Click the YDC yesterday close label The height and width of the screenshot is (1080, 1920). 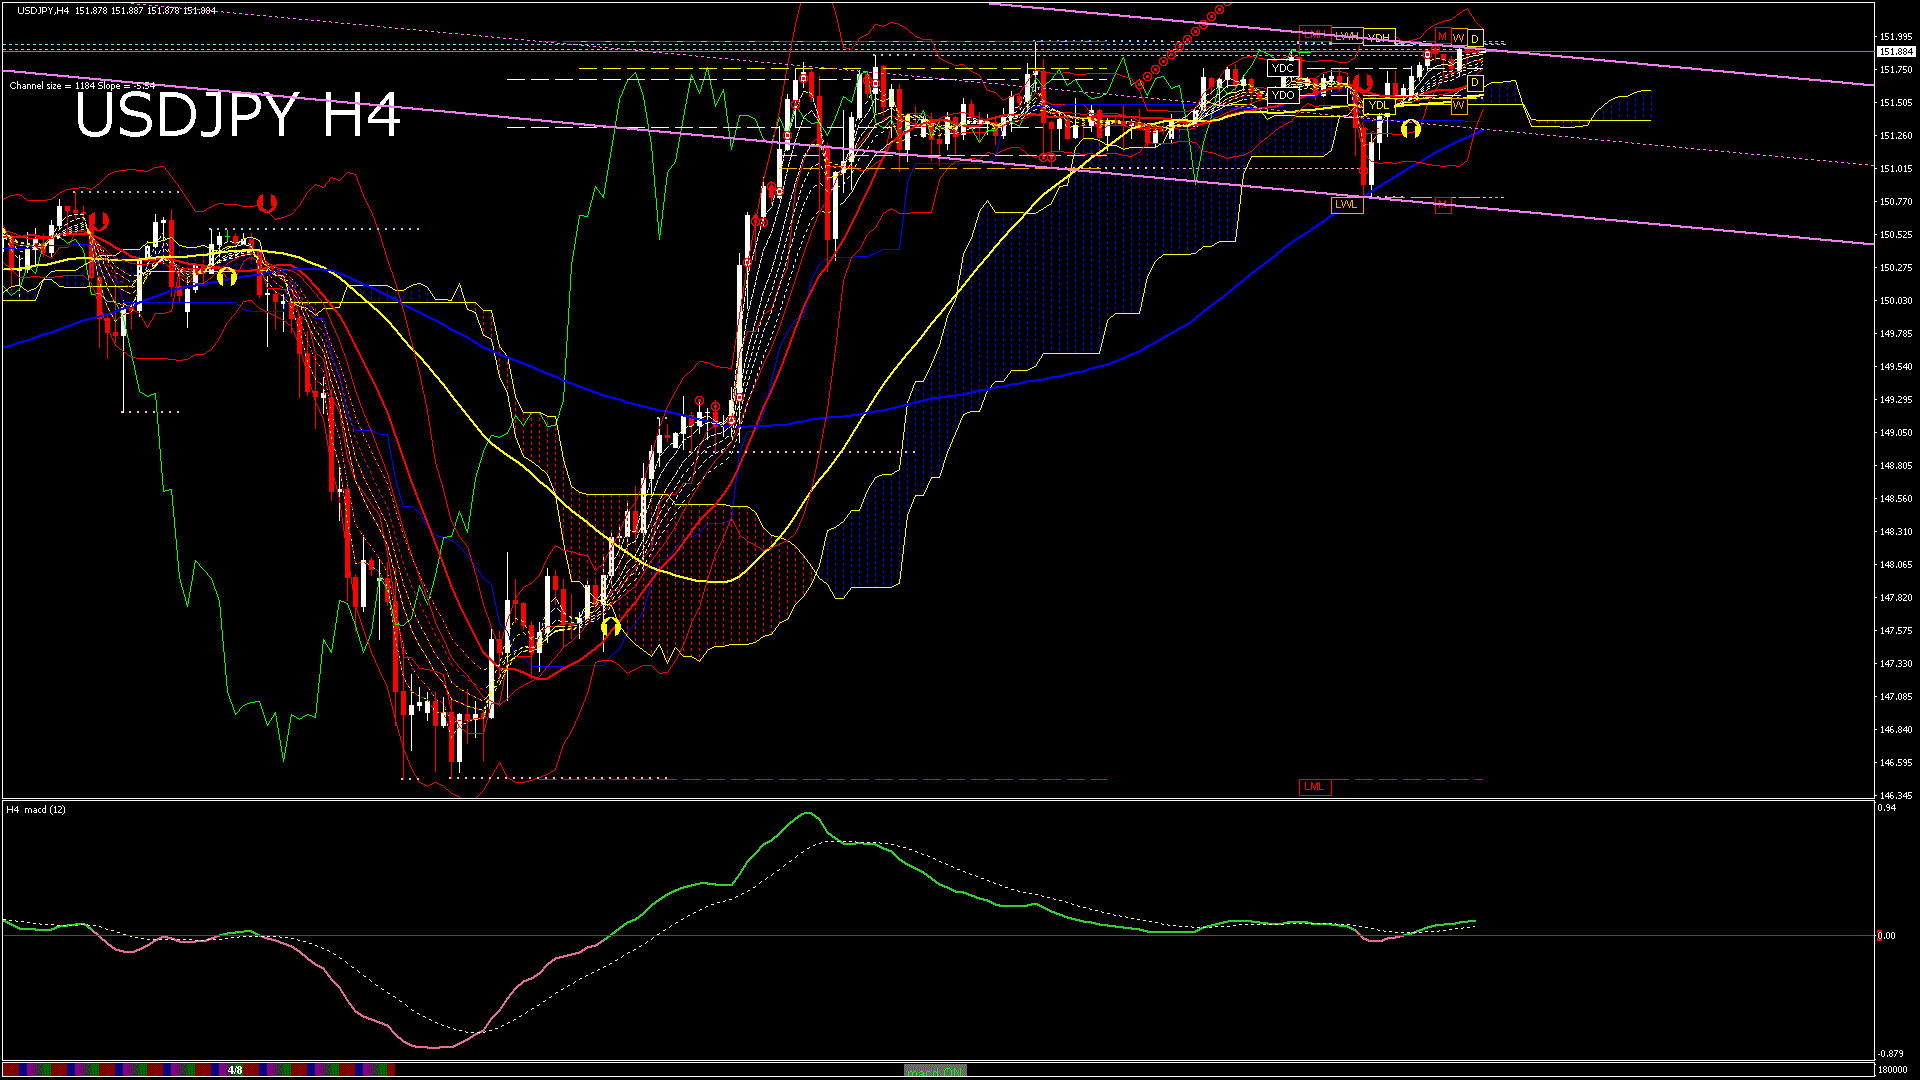[x=1283, y=68]
